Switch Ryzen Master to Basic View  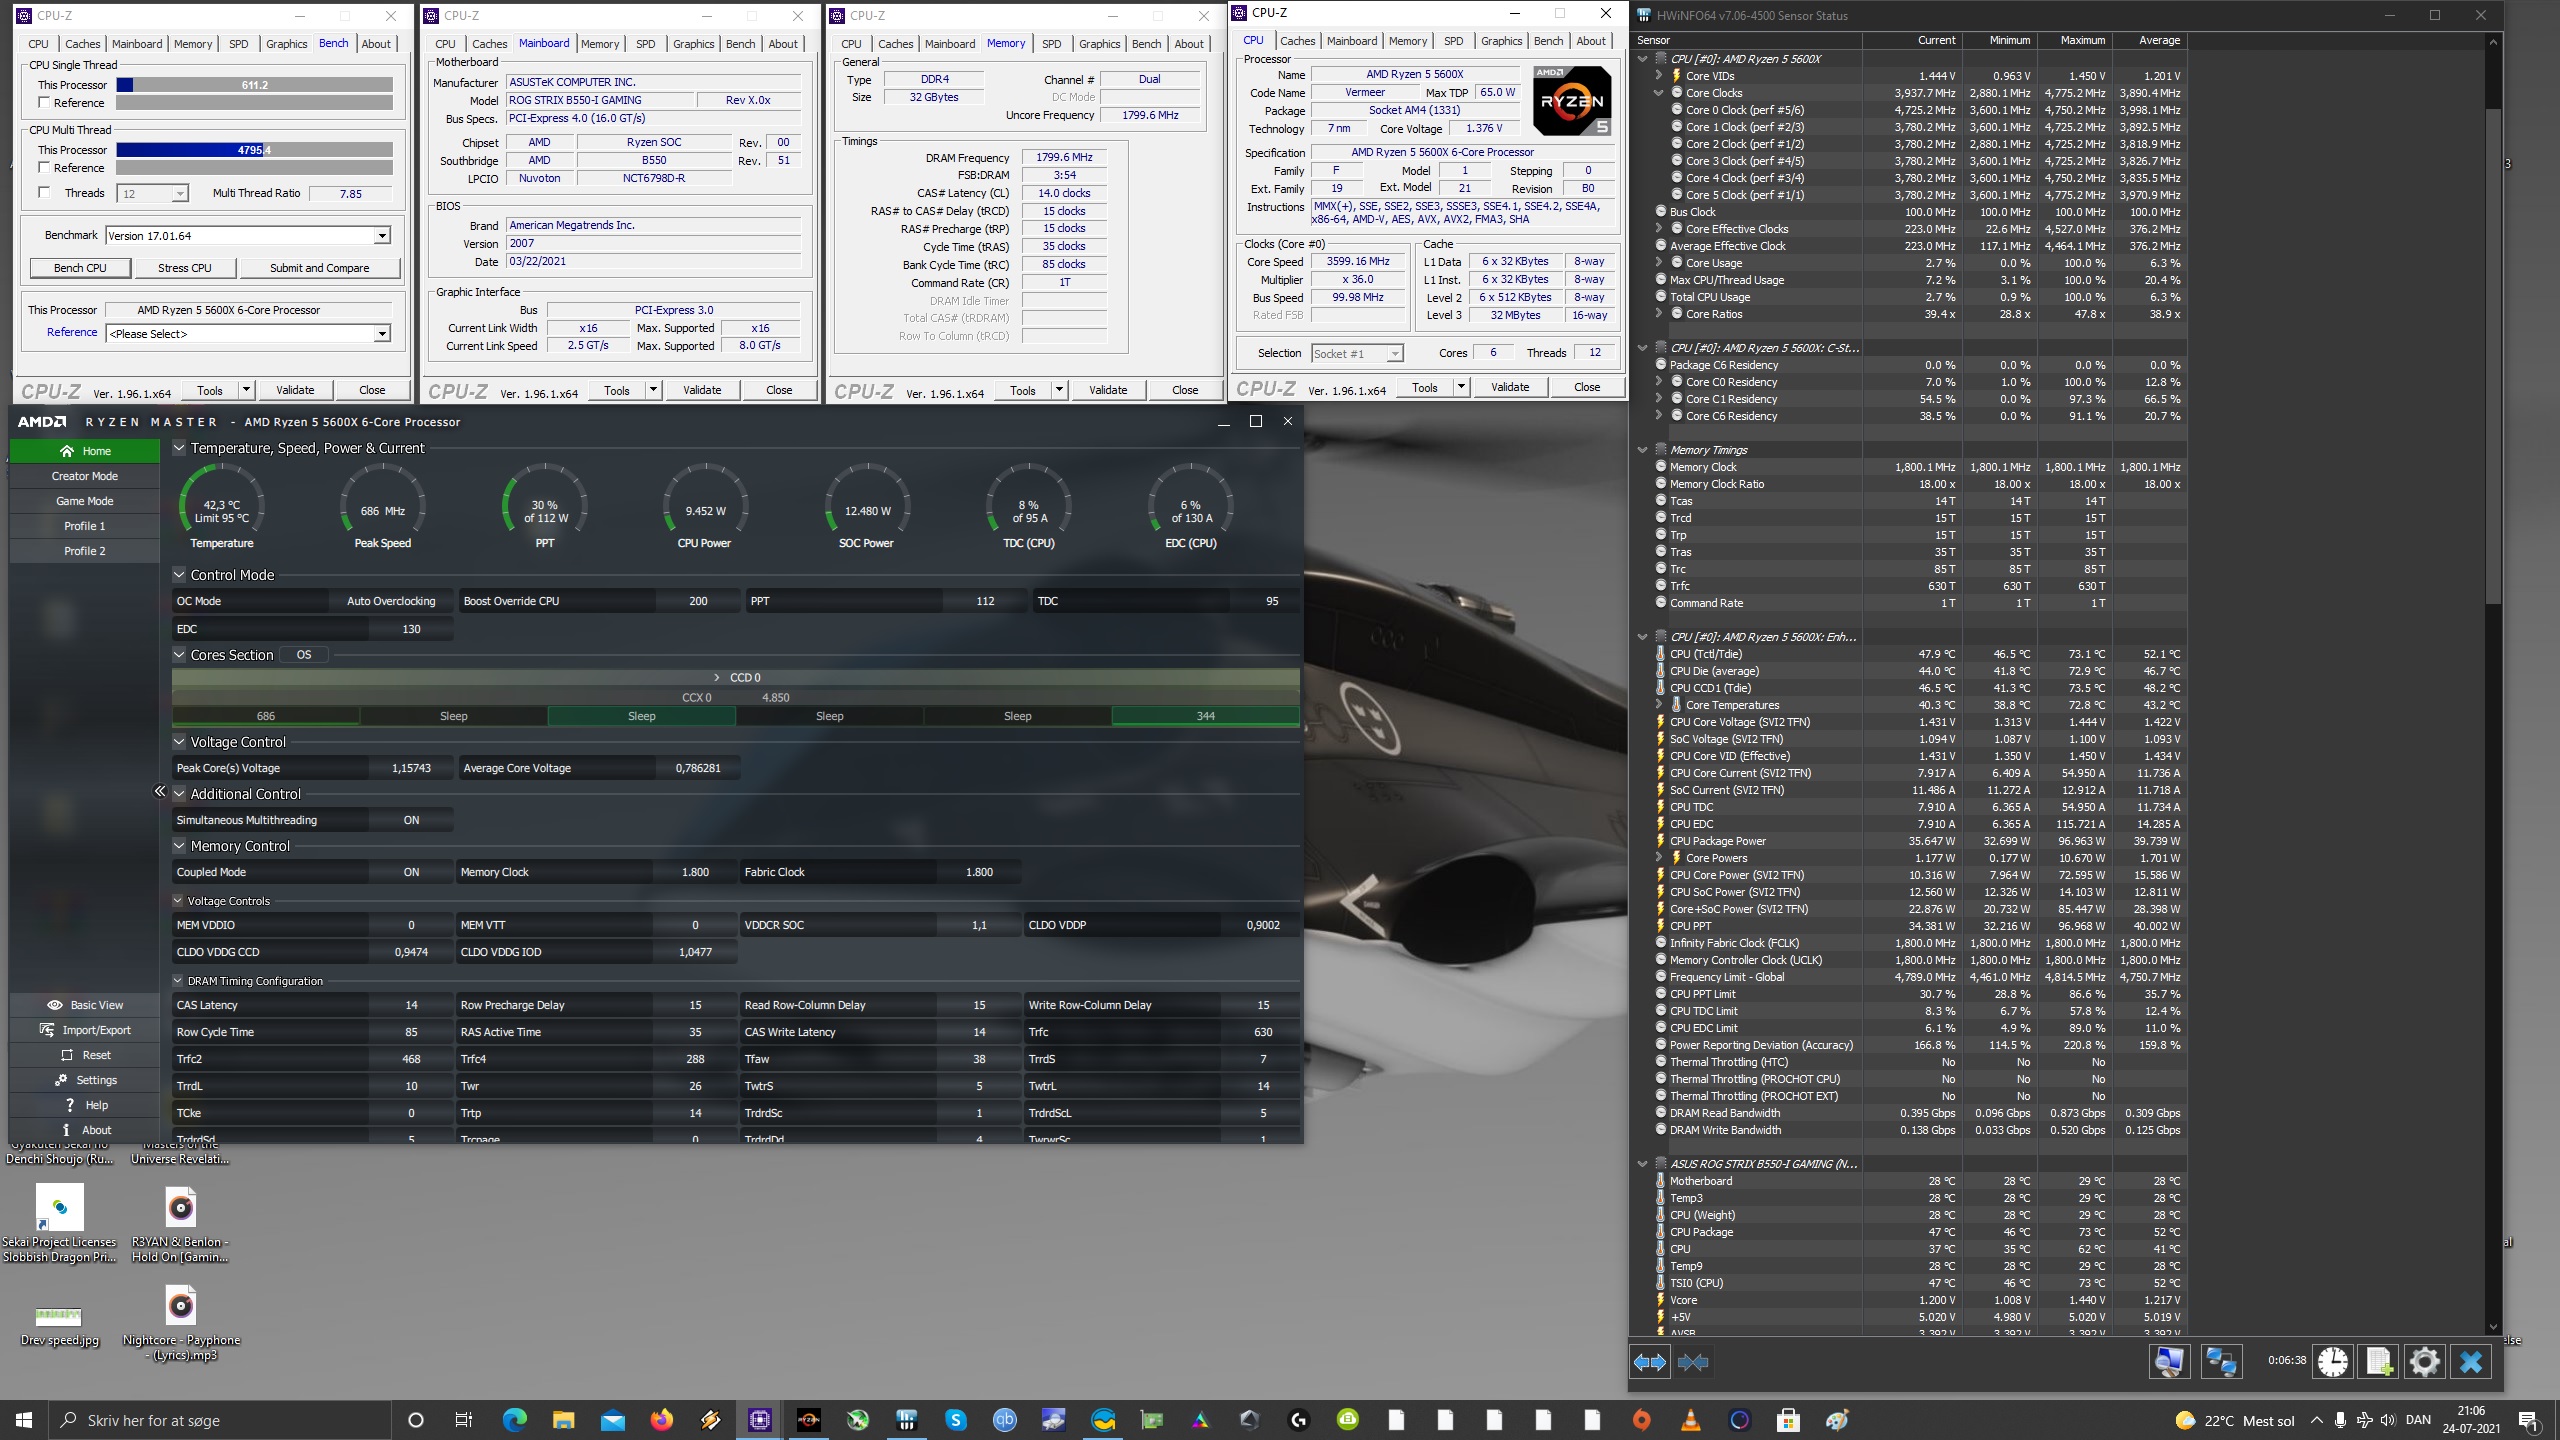(x=85, y=1005)
